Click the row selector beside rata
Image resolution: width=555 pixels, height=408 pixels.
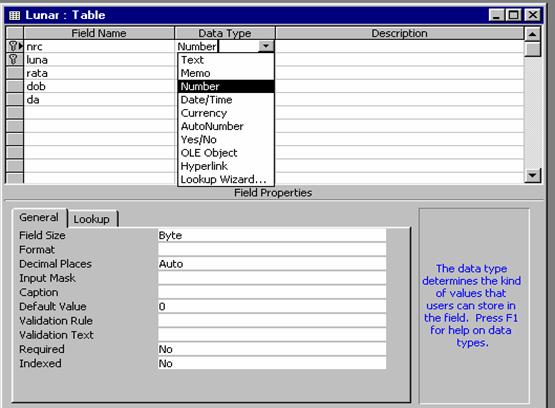coord(15,73)
